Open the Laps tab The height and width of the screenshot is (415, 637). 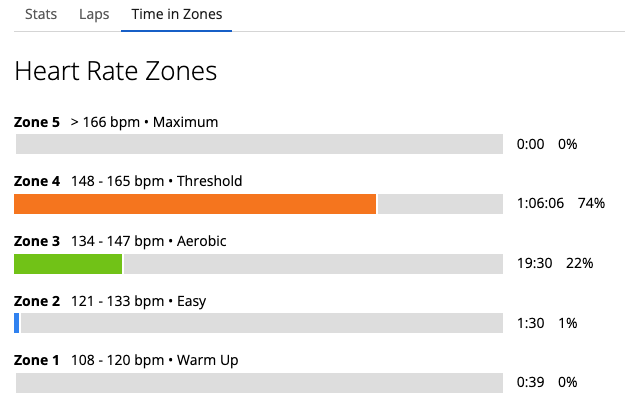click(x=94, y=15)
